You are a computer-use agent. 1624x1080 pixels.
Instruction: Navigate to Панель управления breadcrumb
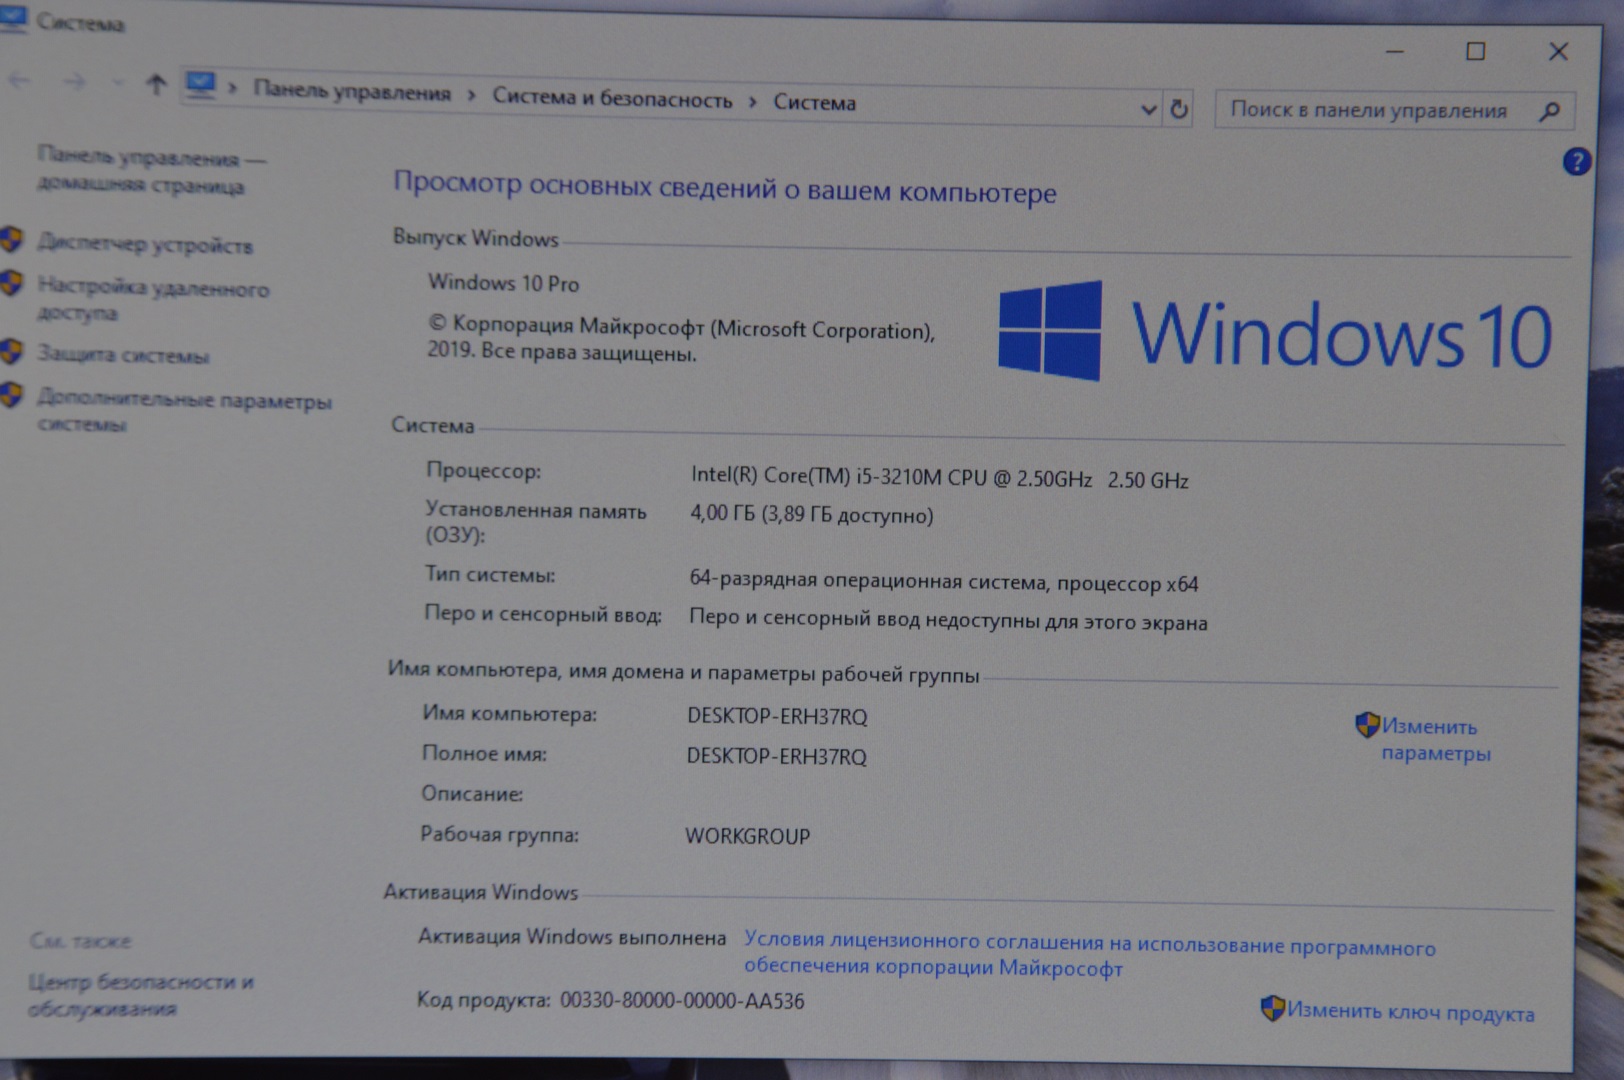pyautogui.click(x=352, y=91)
